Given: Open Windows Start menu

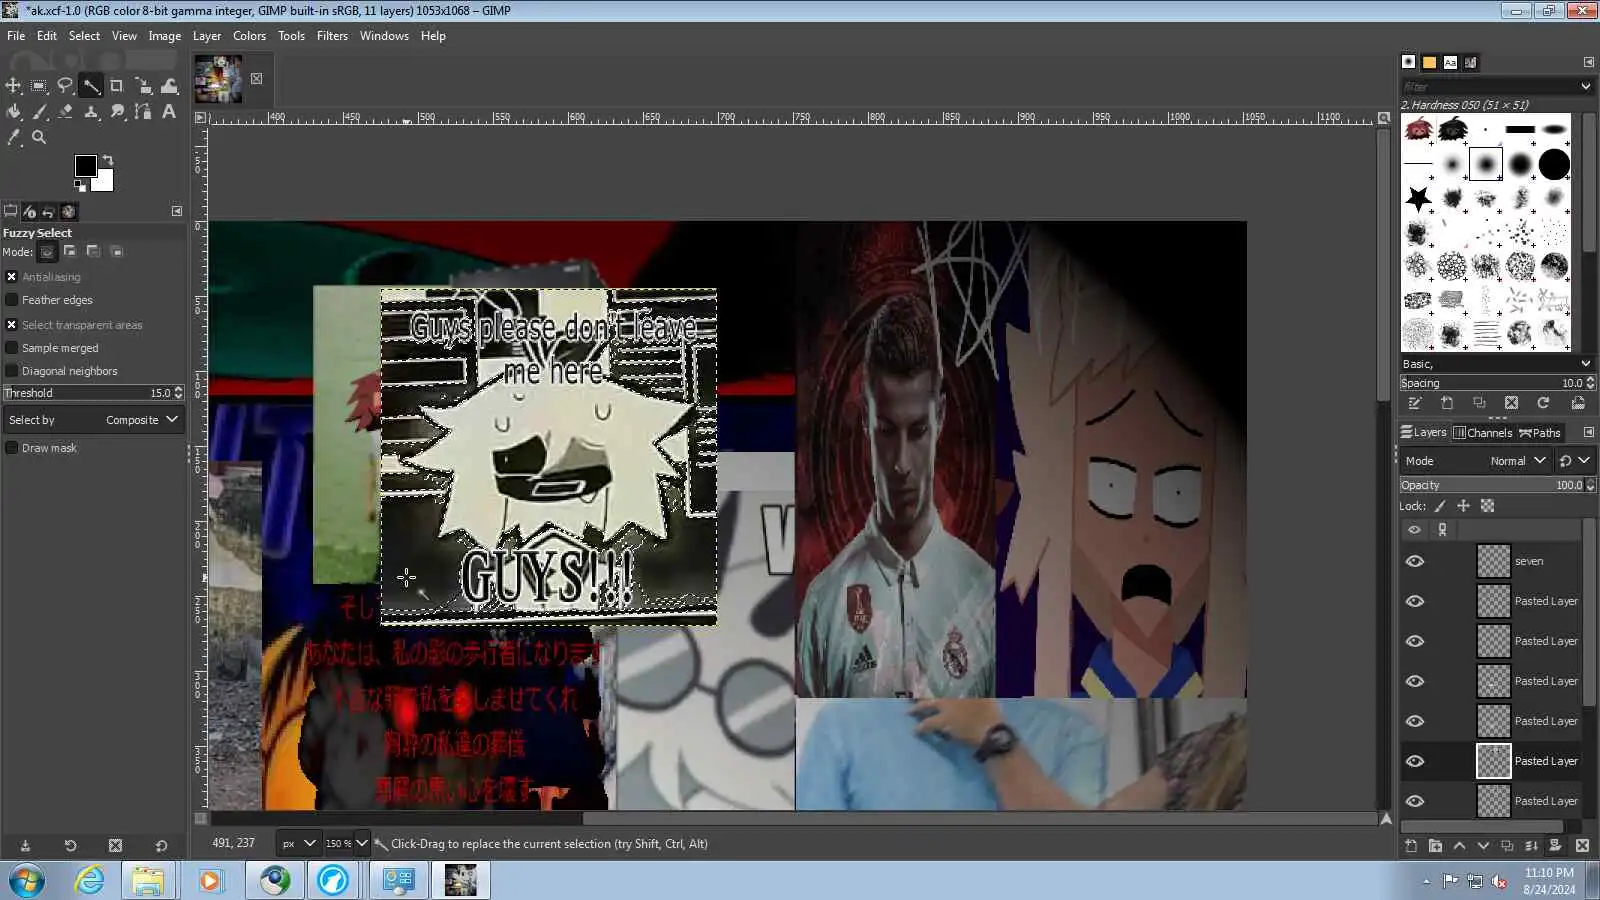Looking at the screenshot, I should click(x=27, y=881).
